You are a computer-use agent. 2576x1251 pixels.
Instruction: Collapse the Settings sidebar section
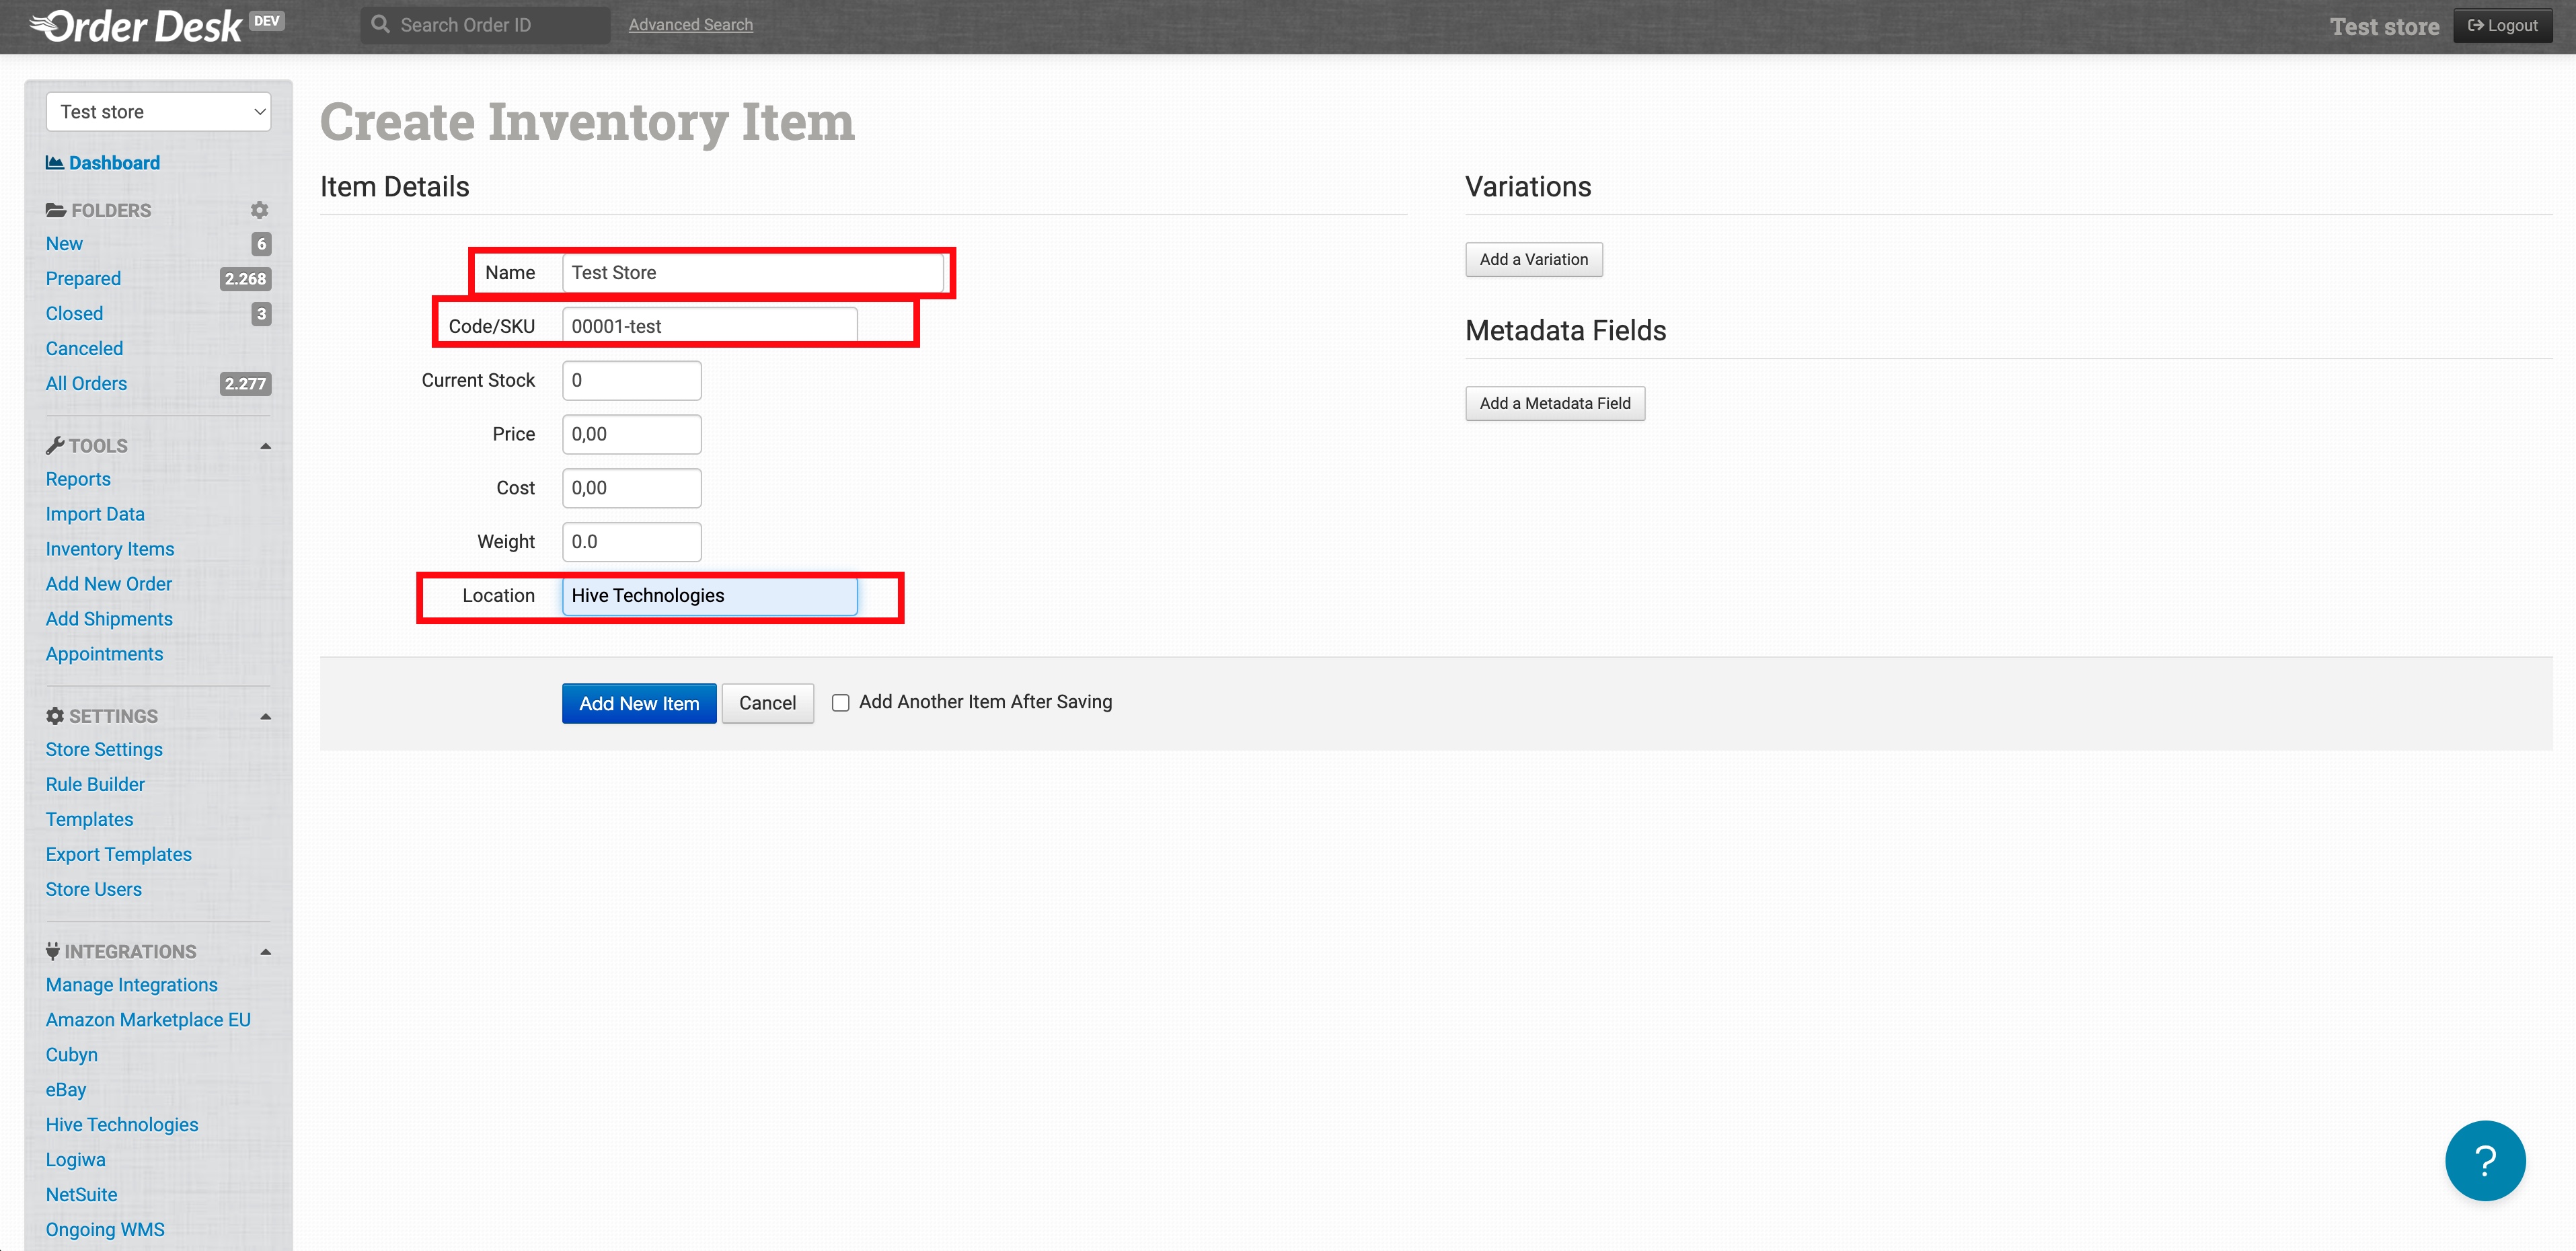click(x=265, y=716)
